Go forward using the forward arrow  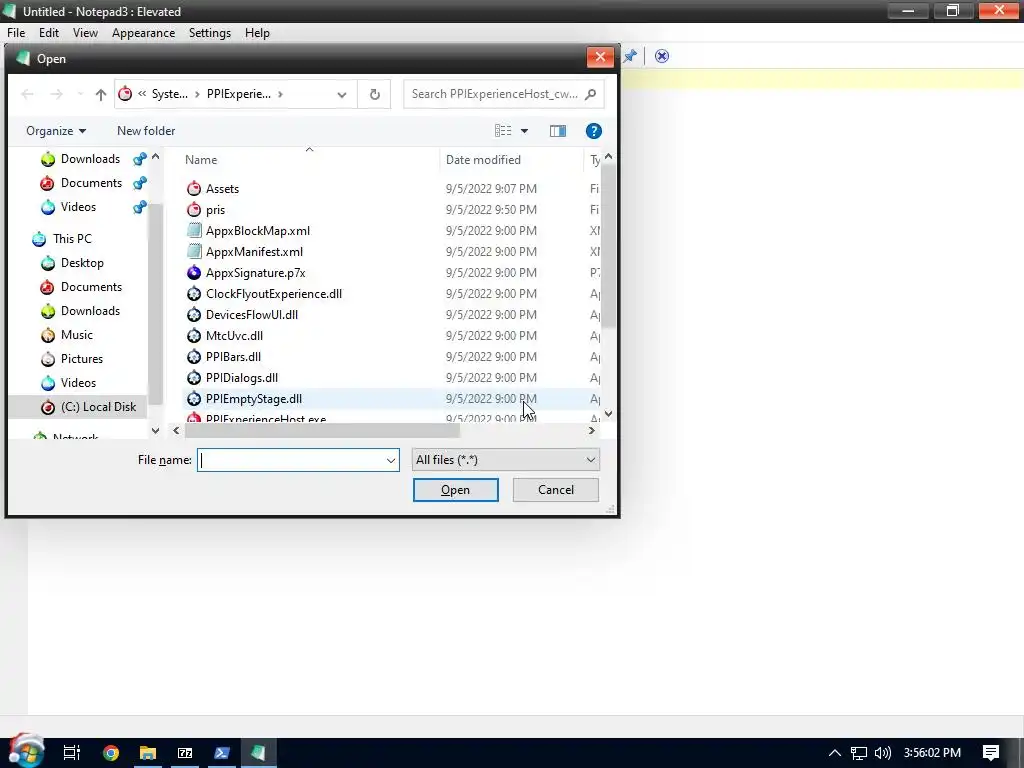pyautogui.click(x=57, y=94)
